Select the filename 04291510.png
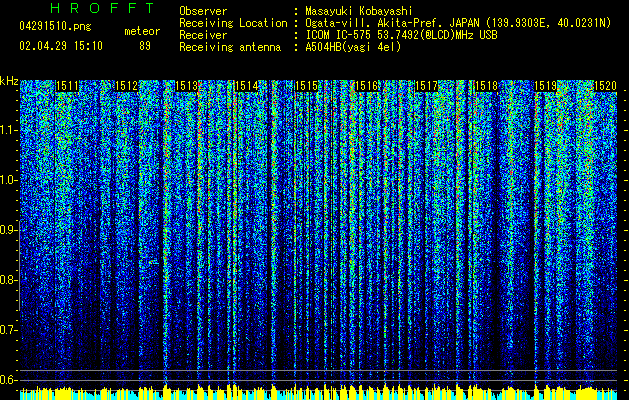This screenshot has width=629, height=400. (55, 26)
